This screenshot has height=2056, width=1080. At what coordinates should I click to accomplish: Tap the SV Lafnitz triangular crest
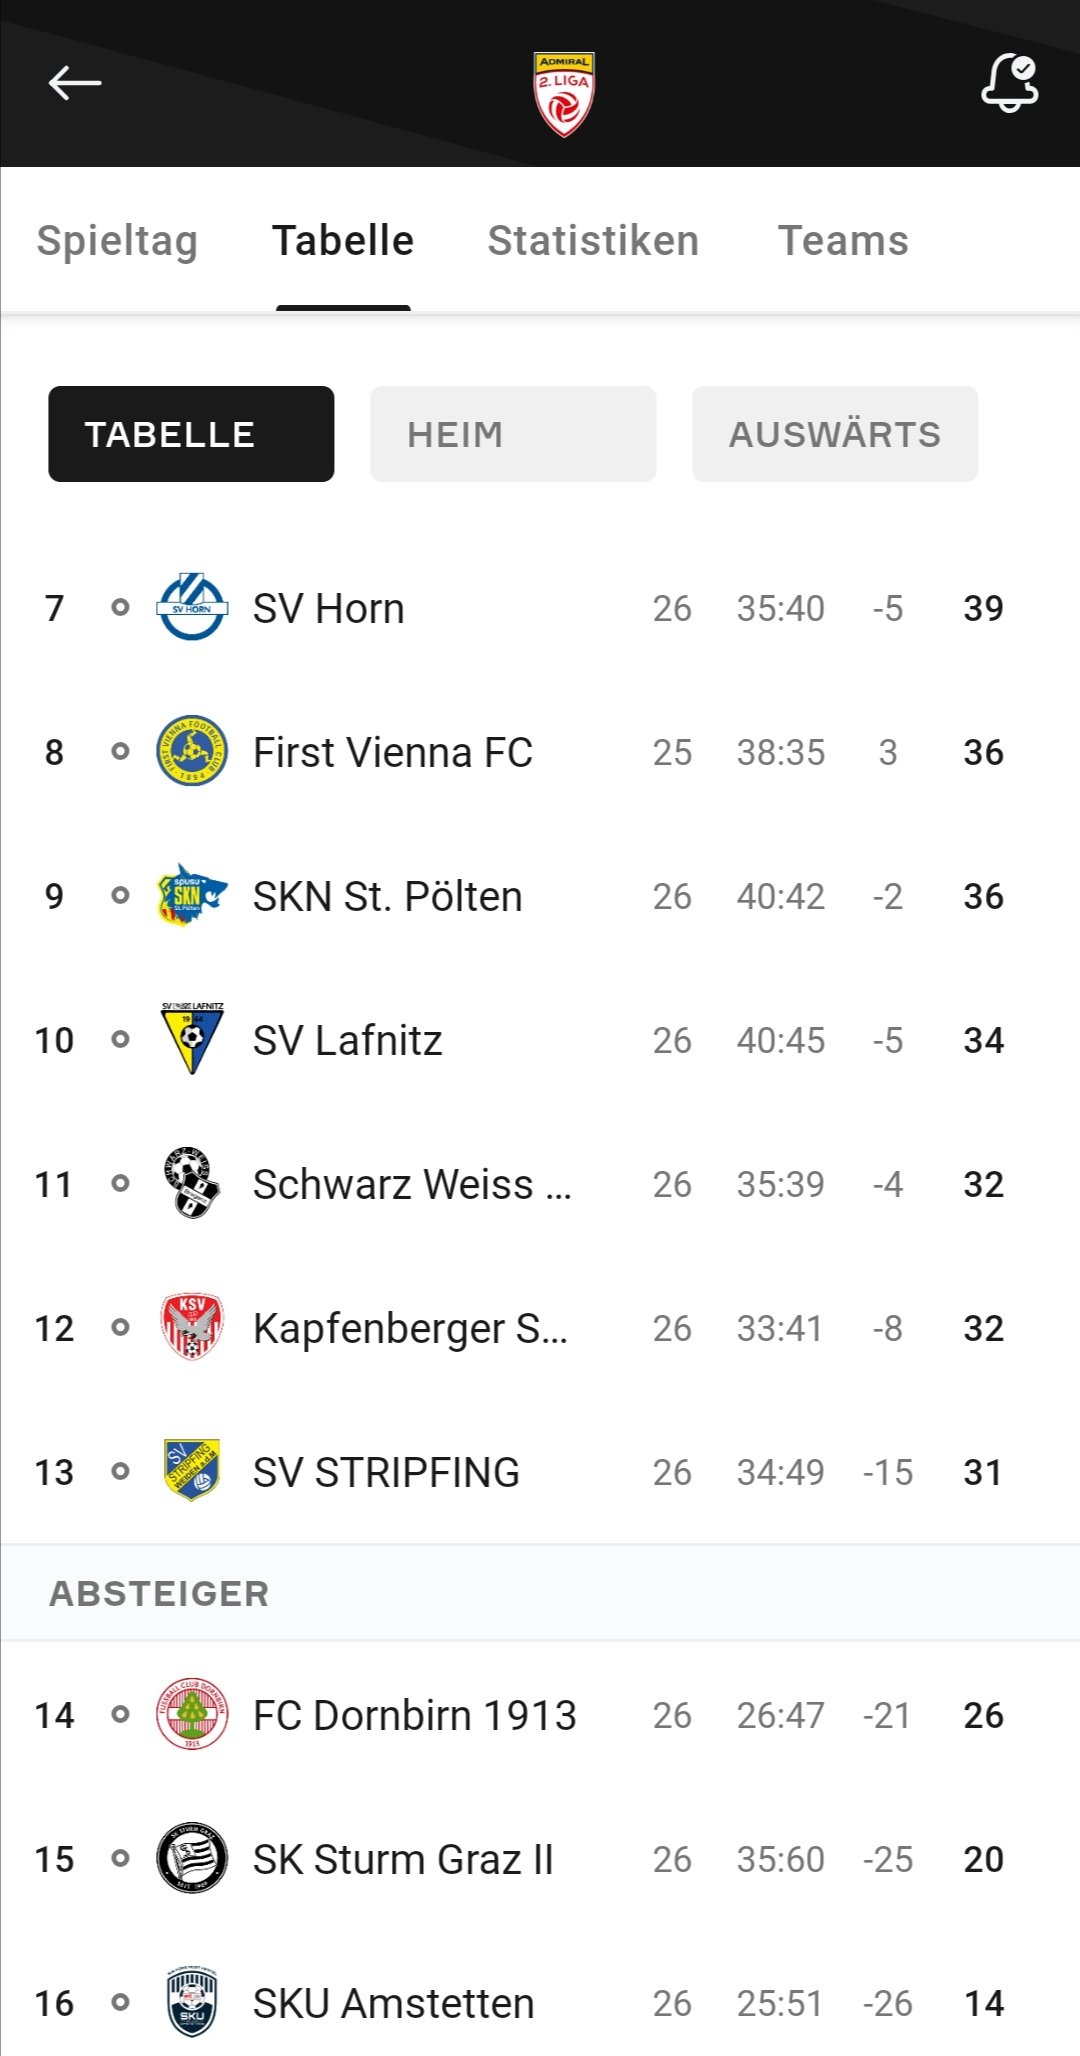(192, 1039)
